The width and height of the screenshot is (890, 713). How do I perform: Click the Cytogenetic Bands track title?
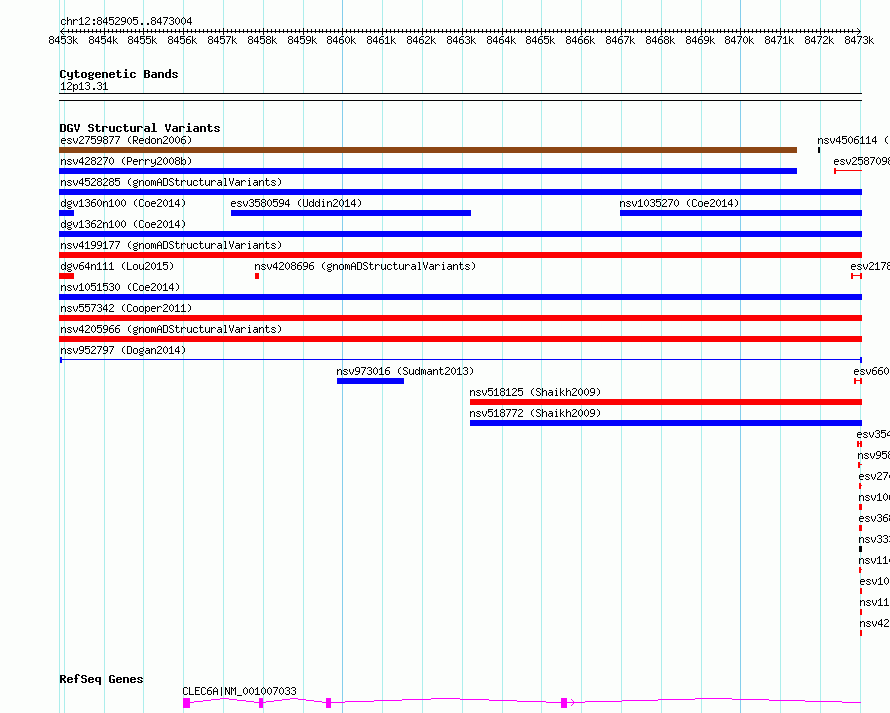(x=118, y=74)
